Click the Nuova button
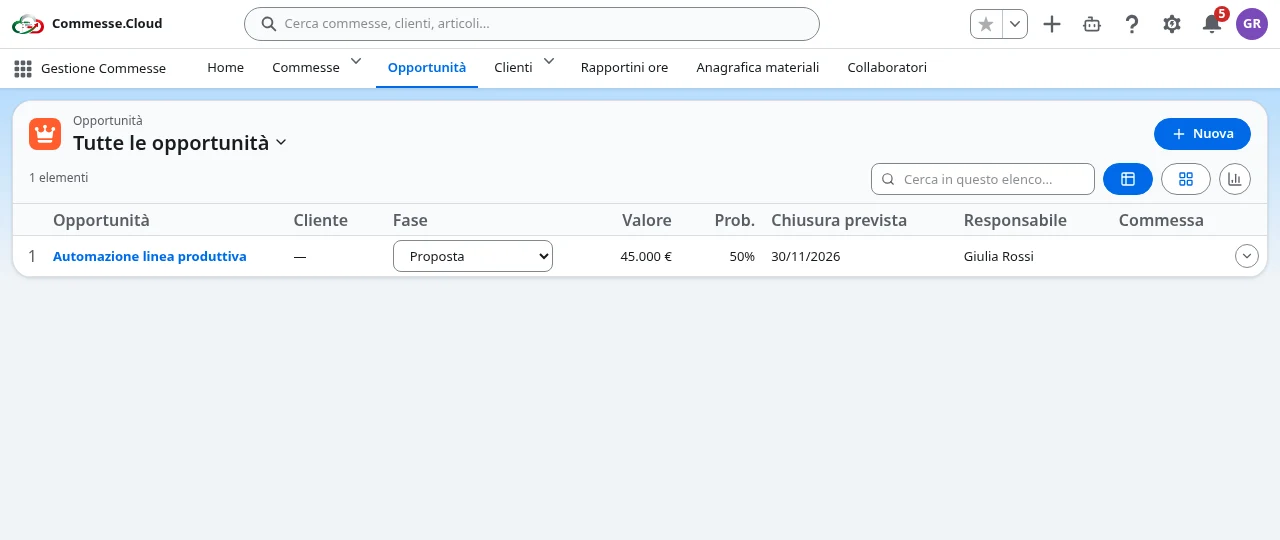The image size is (1280, 540). click(x=1202, y=134)
